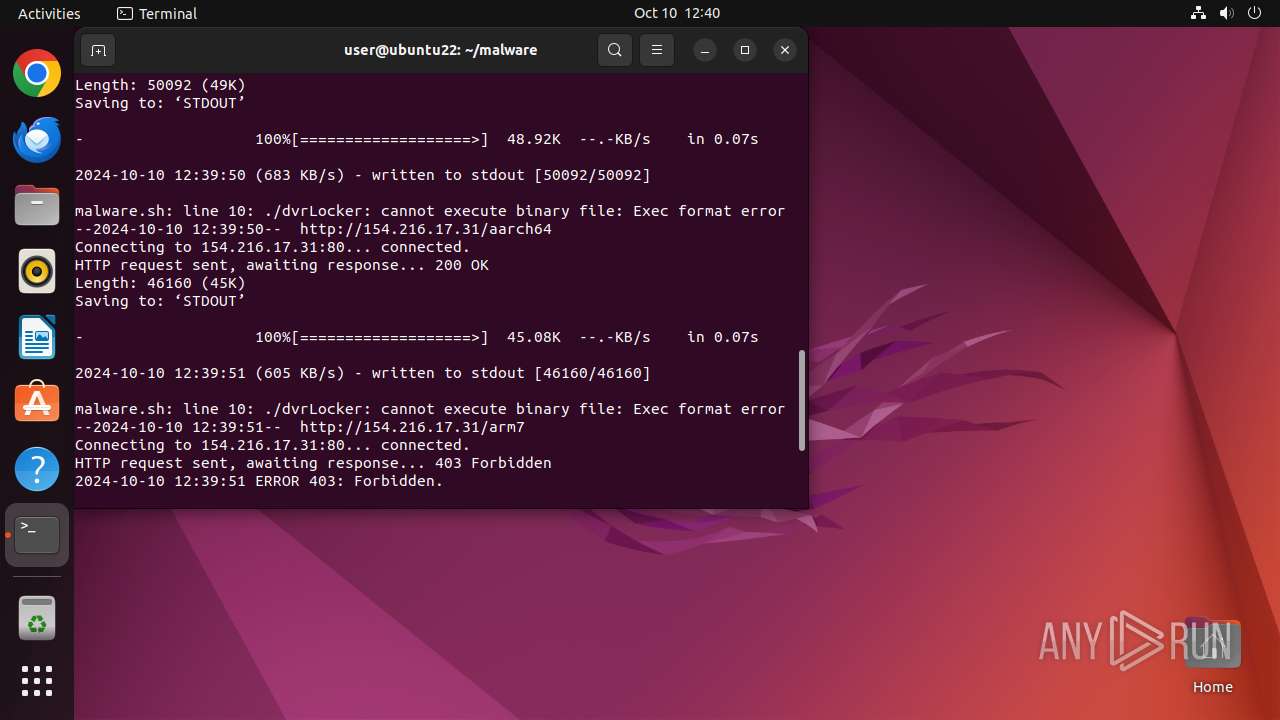Open the Files manager from the dock

coord(37,205)
